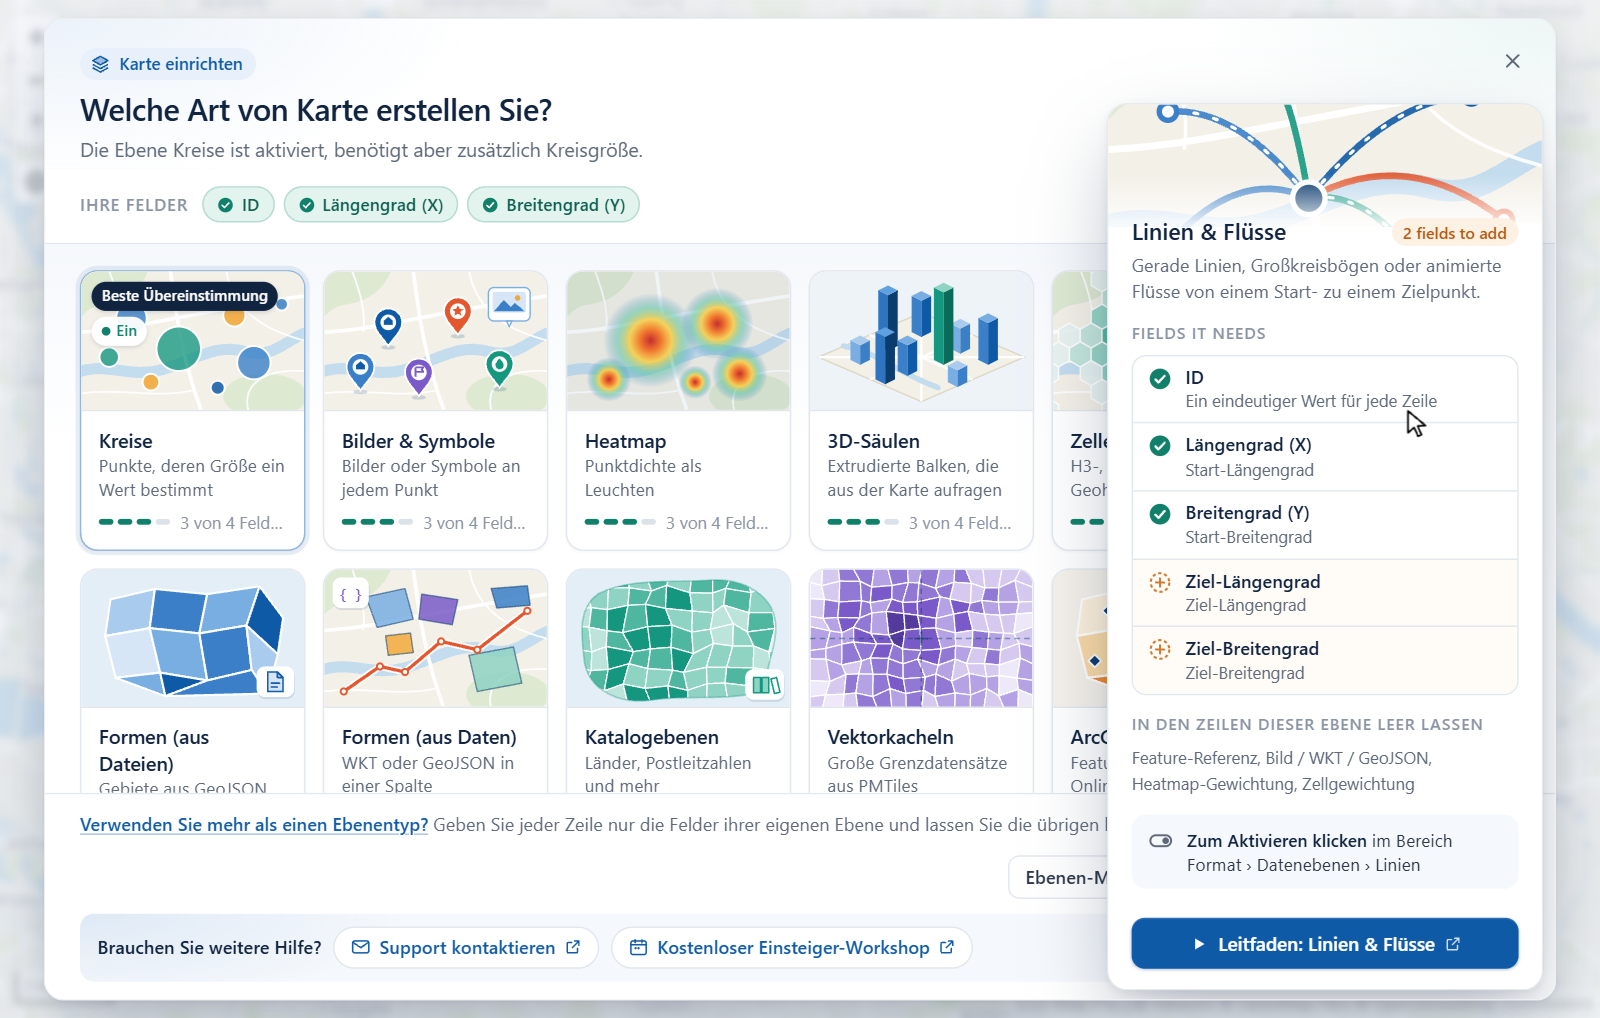Screen dimensions: 1600x1018
Task: Click the curly braces icon on Formen aus Daten
Action: pos(351,594)
